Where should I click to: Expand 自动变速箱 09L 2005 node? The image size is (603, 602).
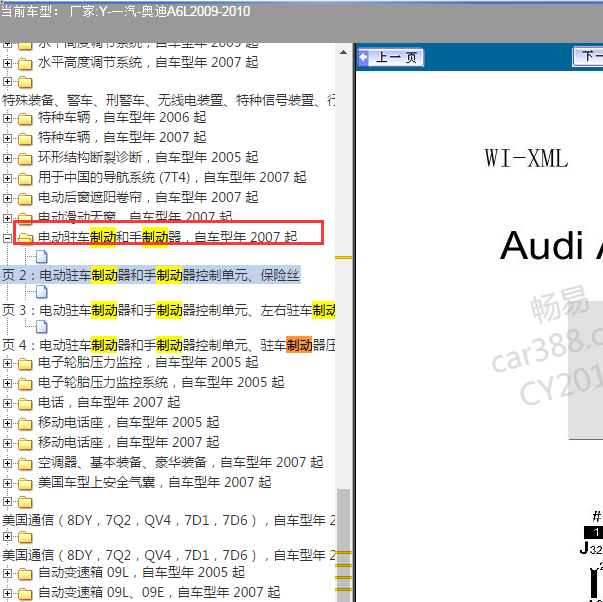pyautogui.click(x=7, y=573)
